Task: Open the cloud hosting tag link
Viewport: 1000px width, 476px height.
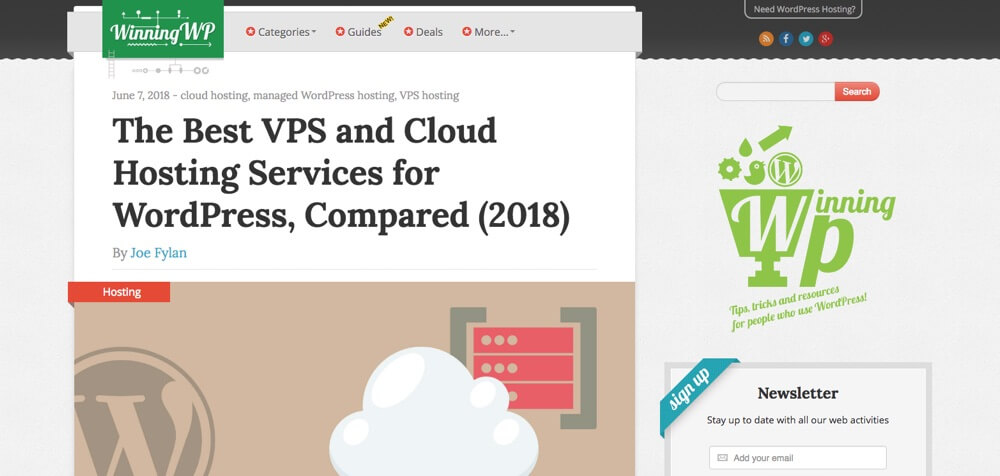Action: [214, 96]
